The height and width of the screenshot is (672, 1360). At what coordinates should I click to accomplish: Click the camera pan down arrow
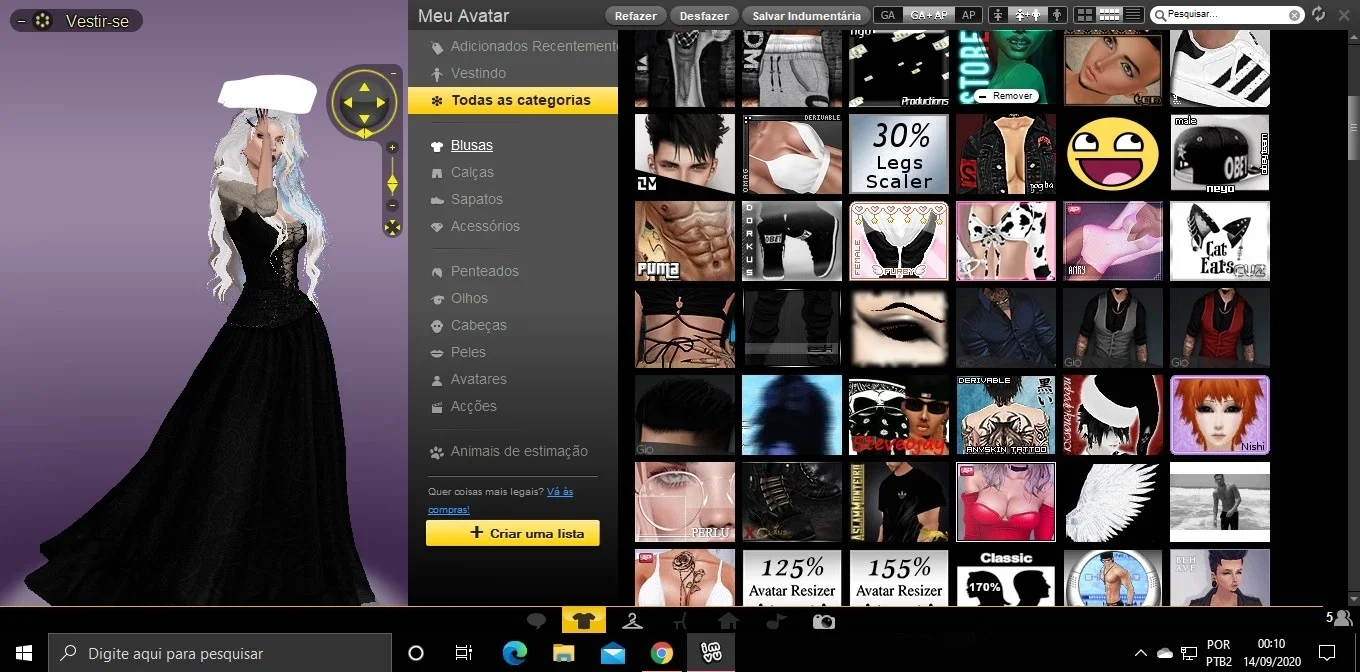coord(364,118)
